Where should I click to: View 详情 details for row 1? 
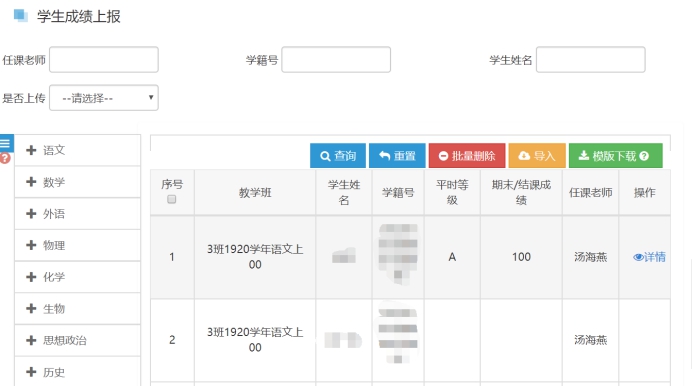coord(649,257)
